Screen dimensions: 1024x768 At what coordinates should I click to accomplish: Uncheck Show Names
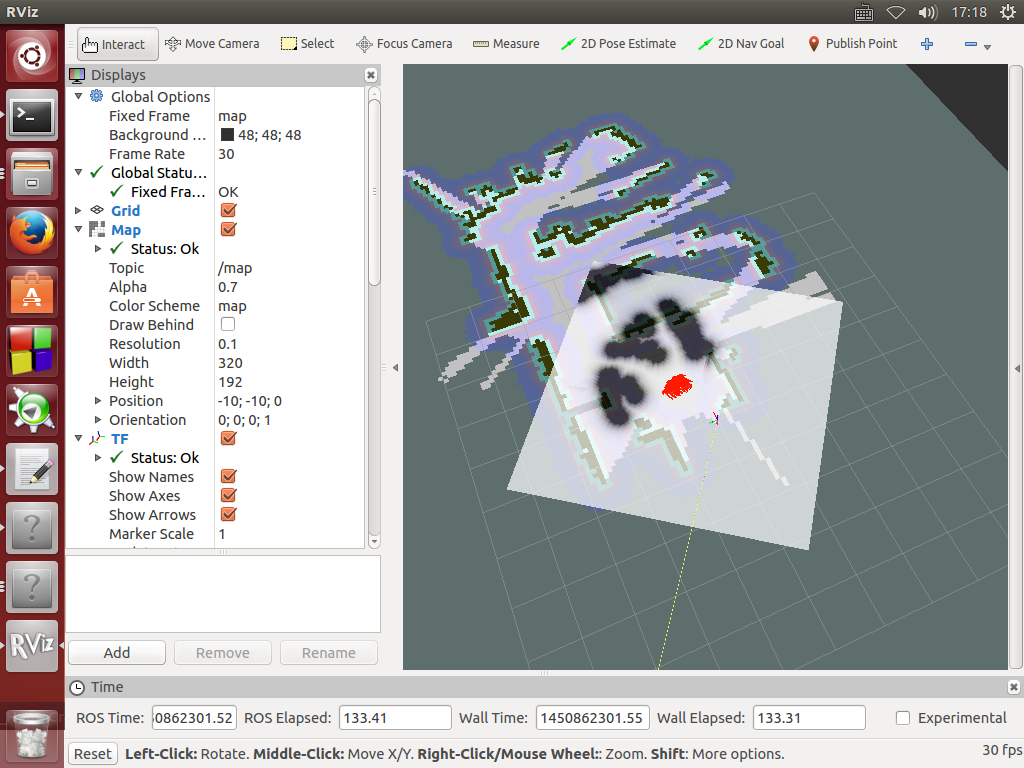click(229, 476)
